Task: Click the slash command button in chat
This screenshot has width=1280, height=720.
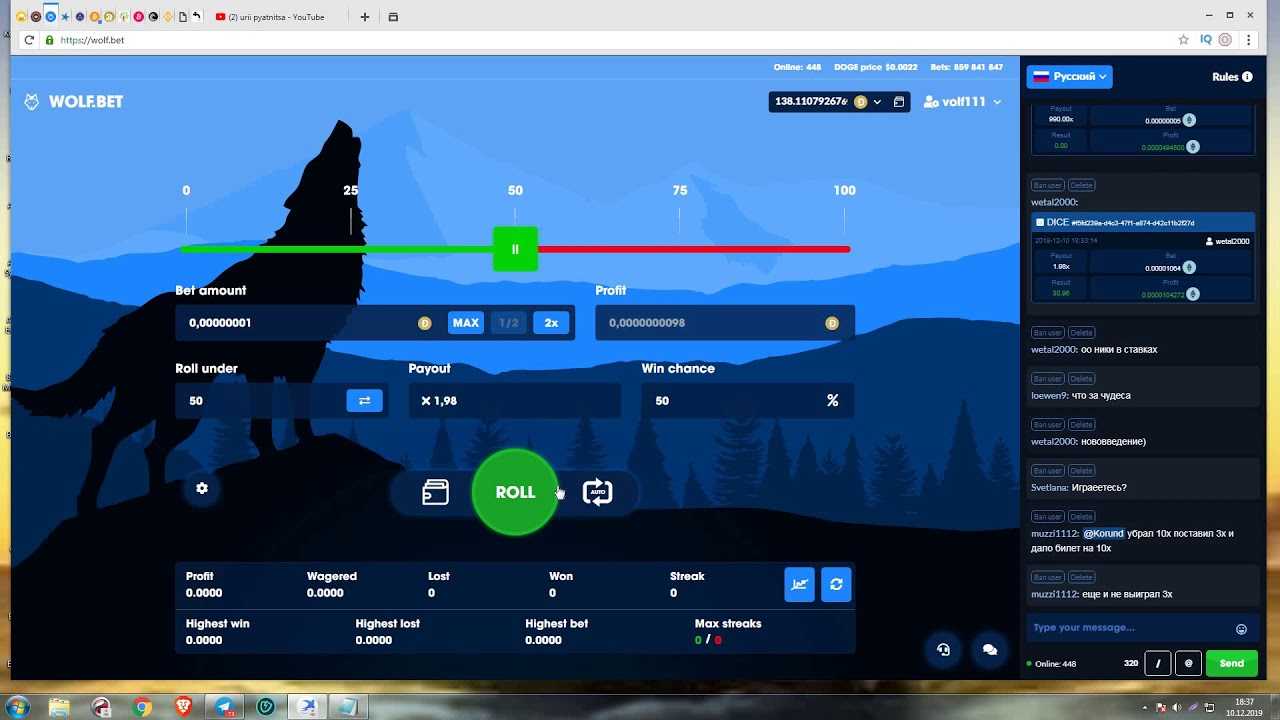Action: 1157,663
